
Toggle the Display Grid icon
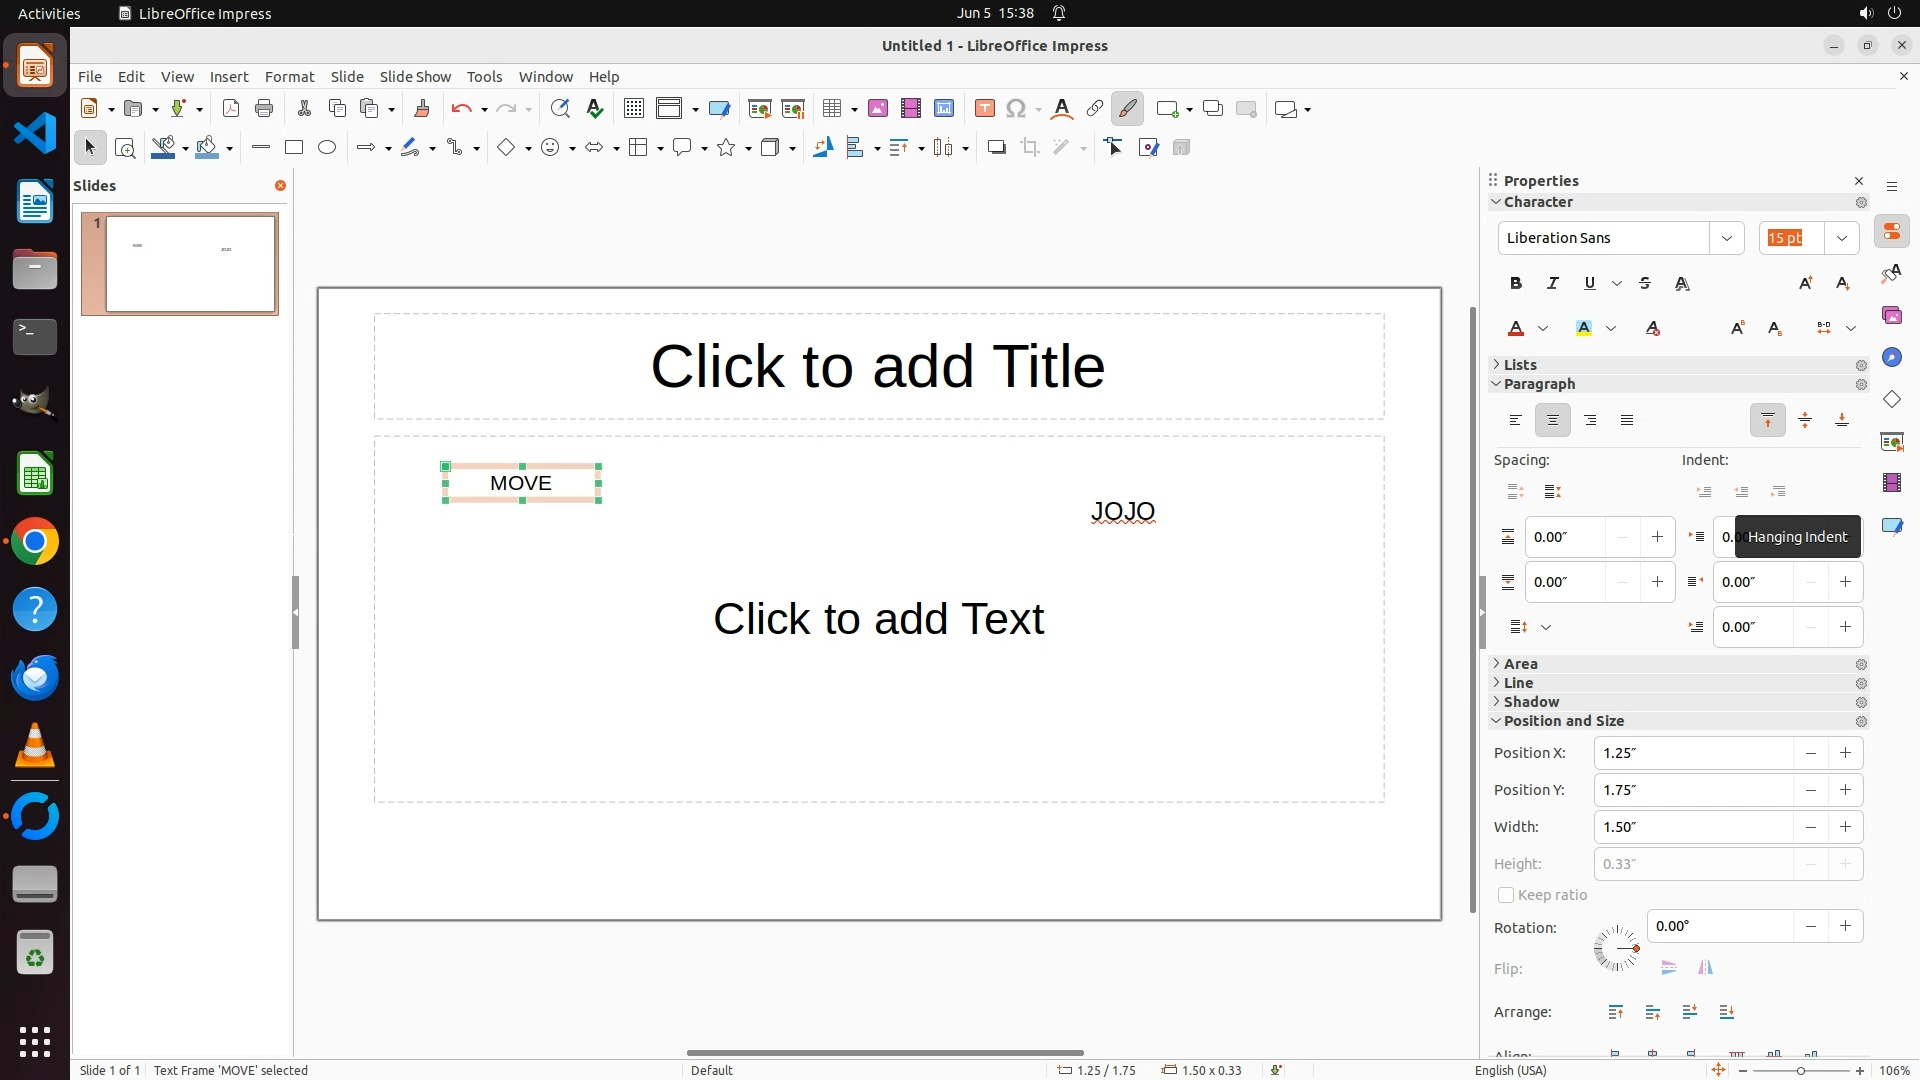pyautogui.click(x=633, y=109)
